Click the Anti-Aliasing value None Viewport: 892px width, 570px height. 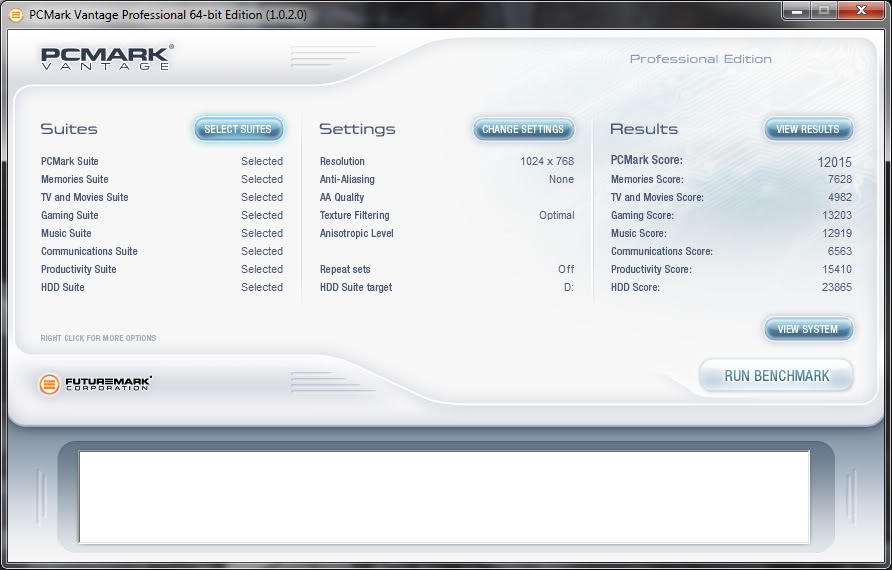coord(561,179)
